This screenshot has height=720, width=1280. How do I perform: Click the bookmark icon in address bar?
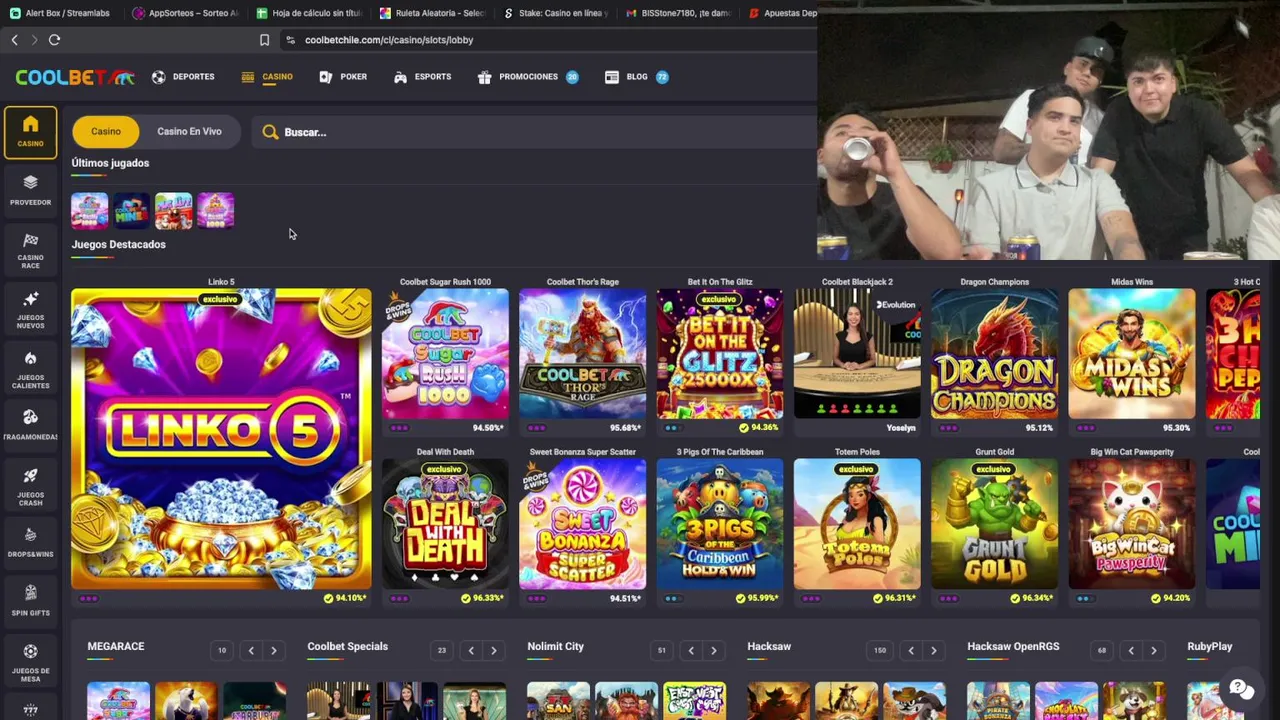(x=264, y=40)
